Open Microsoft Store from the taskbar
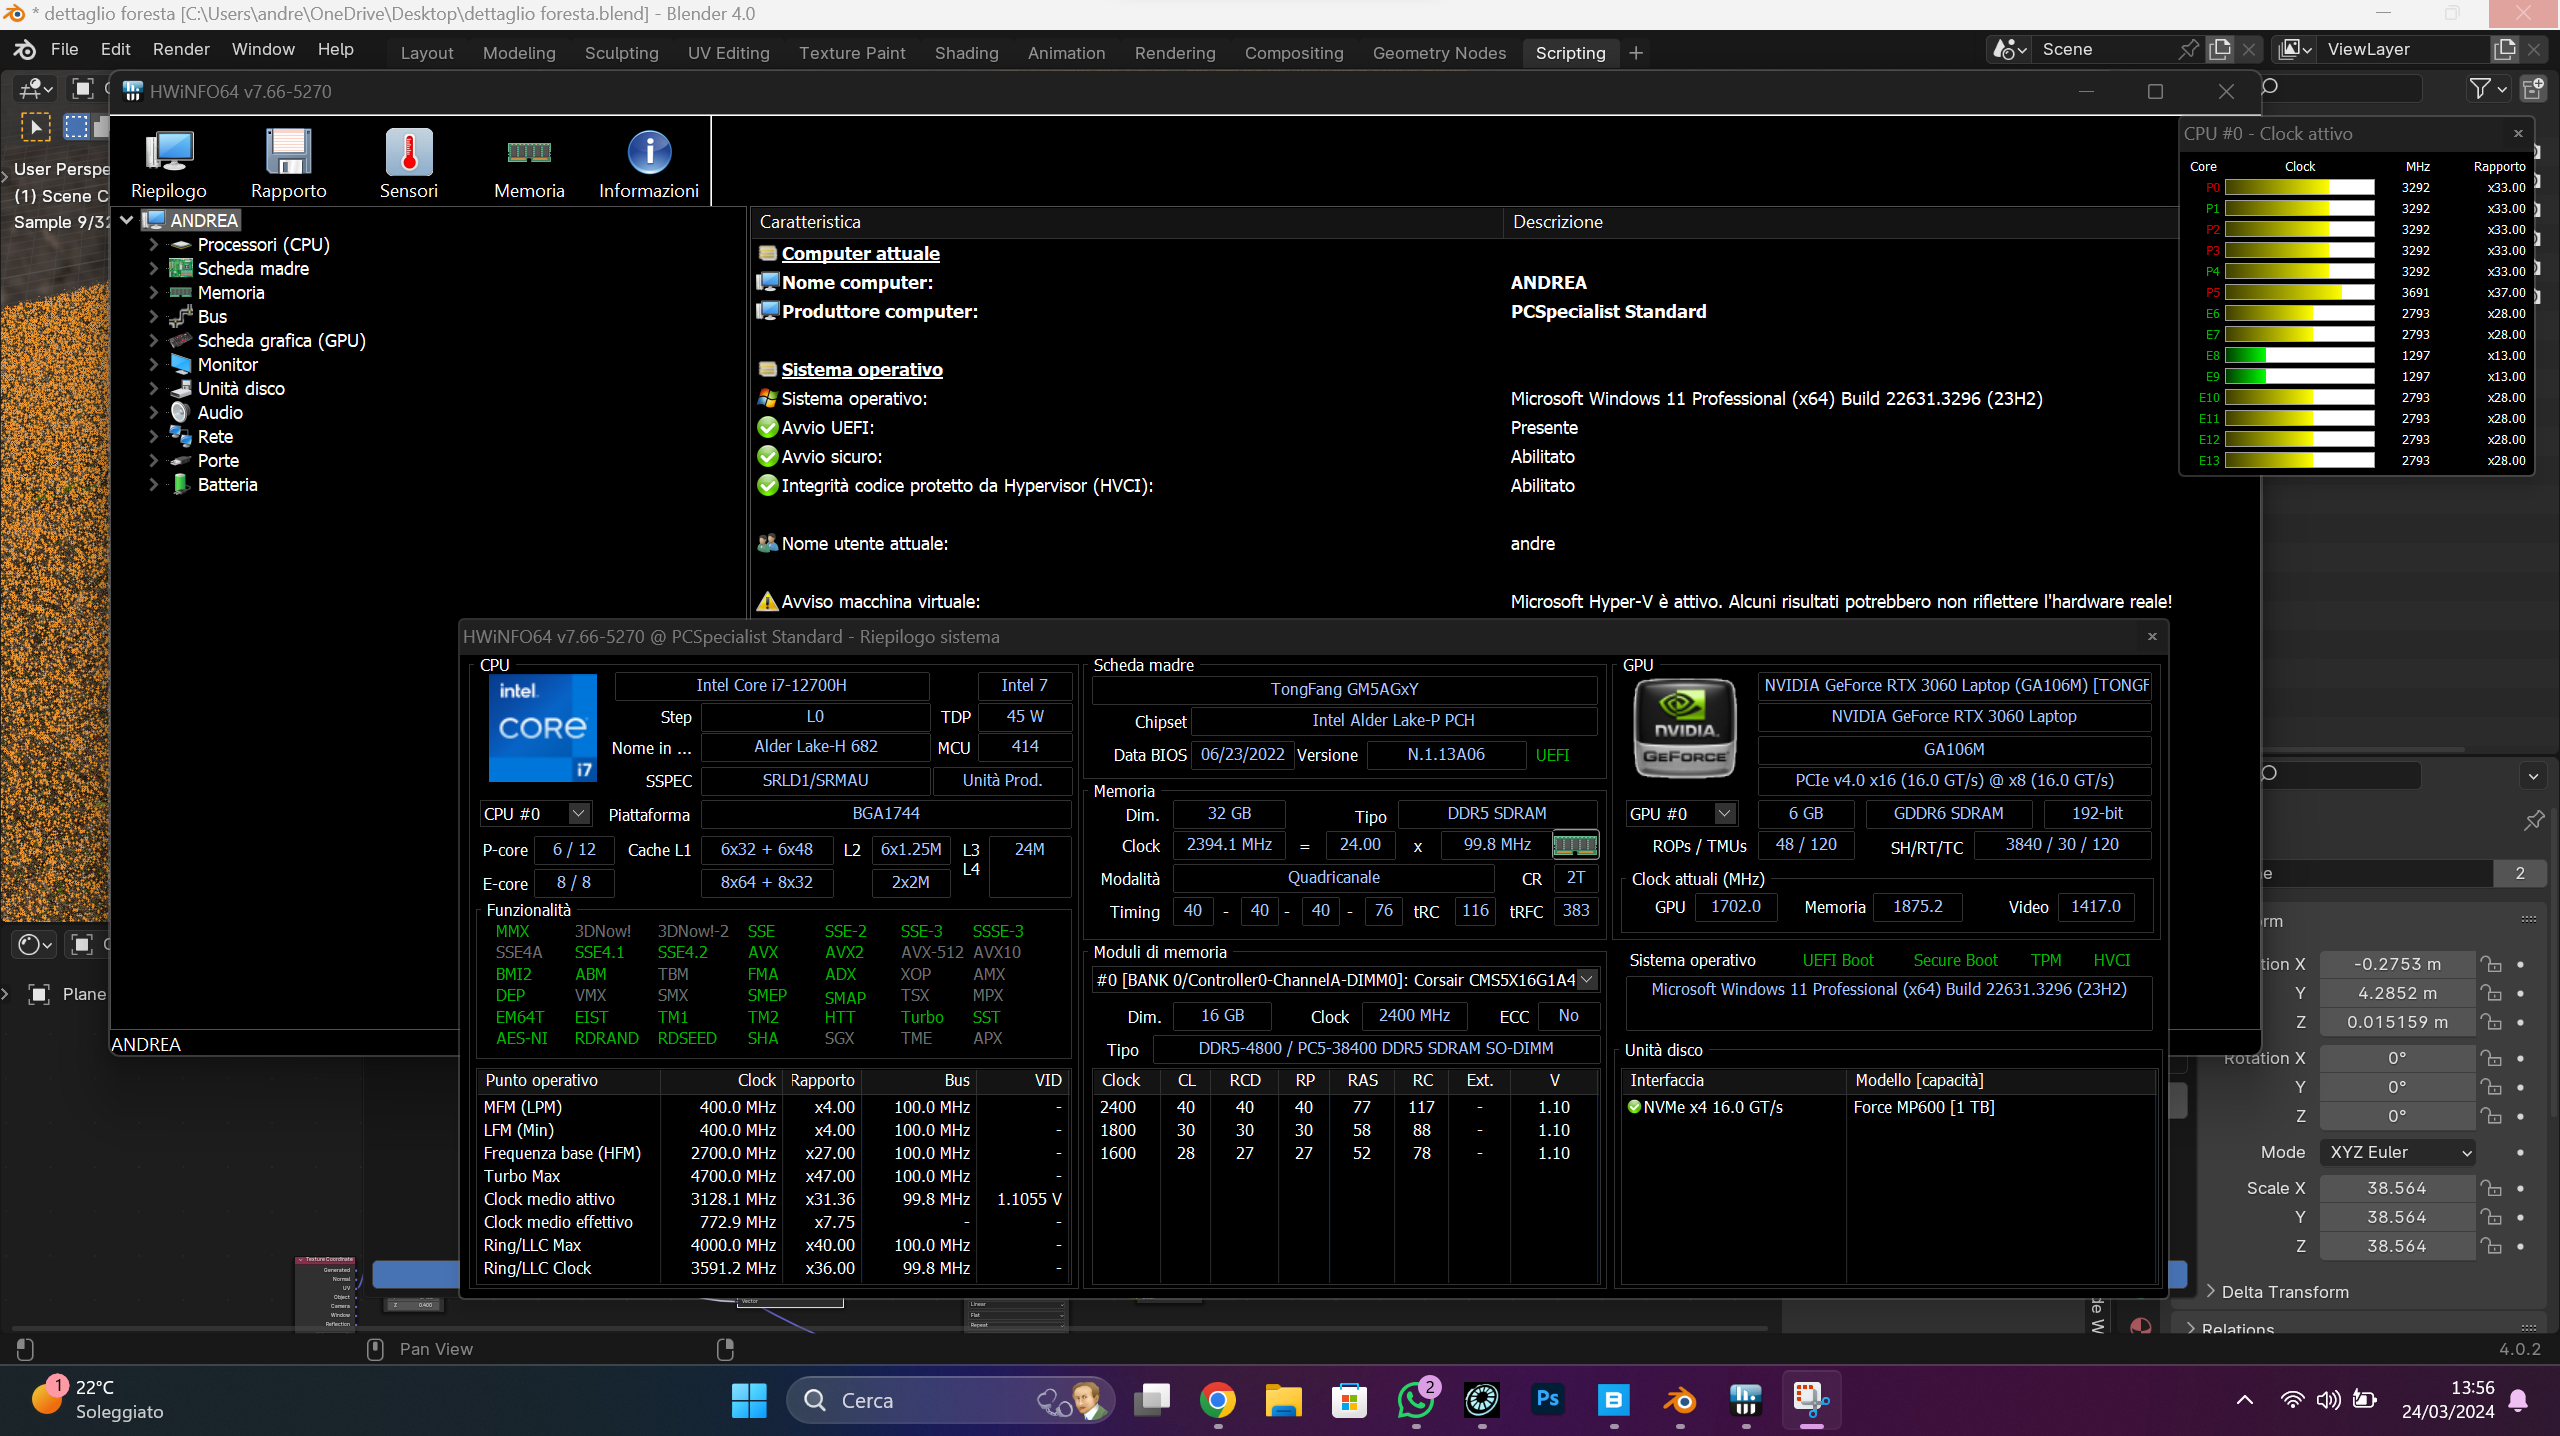 click(1349, 1400)
